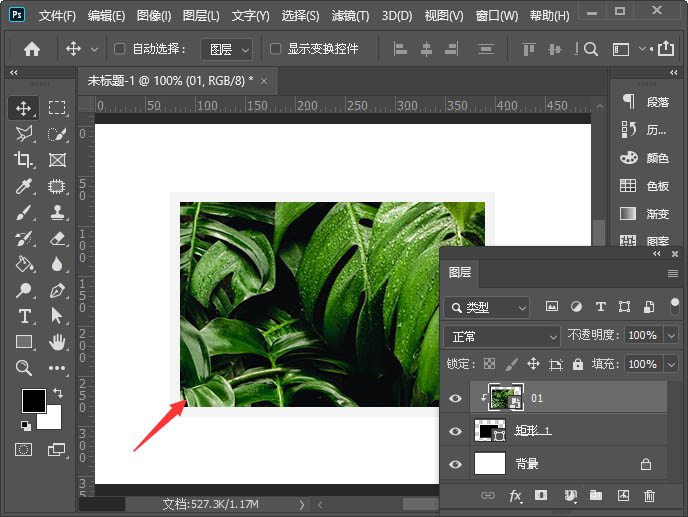This screenshot has width=688, height=517.
Task: Click the delete layer trash icon
Action: point(649,495)
